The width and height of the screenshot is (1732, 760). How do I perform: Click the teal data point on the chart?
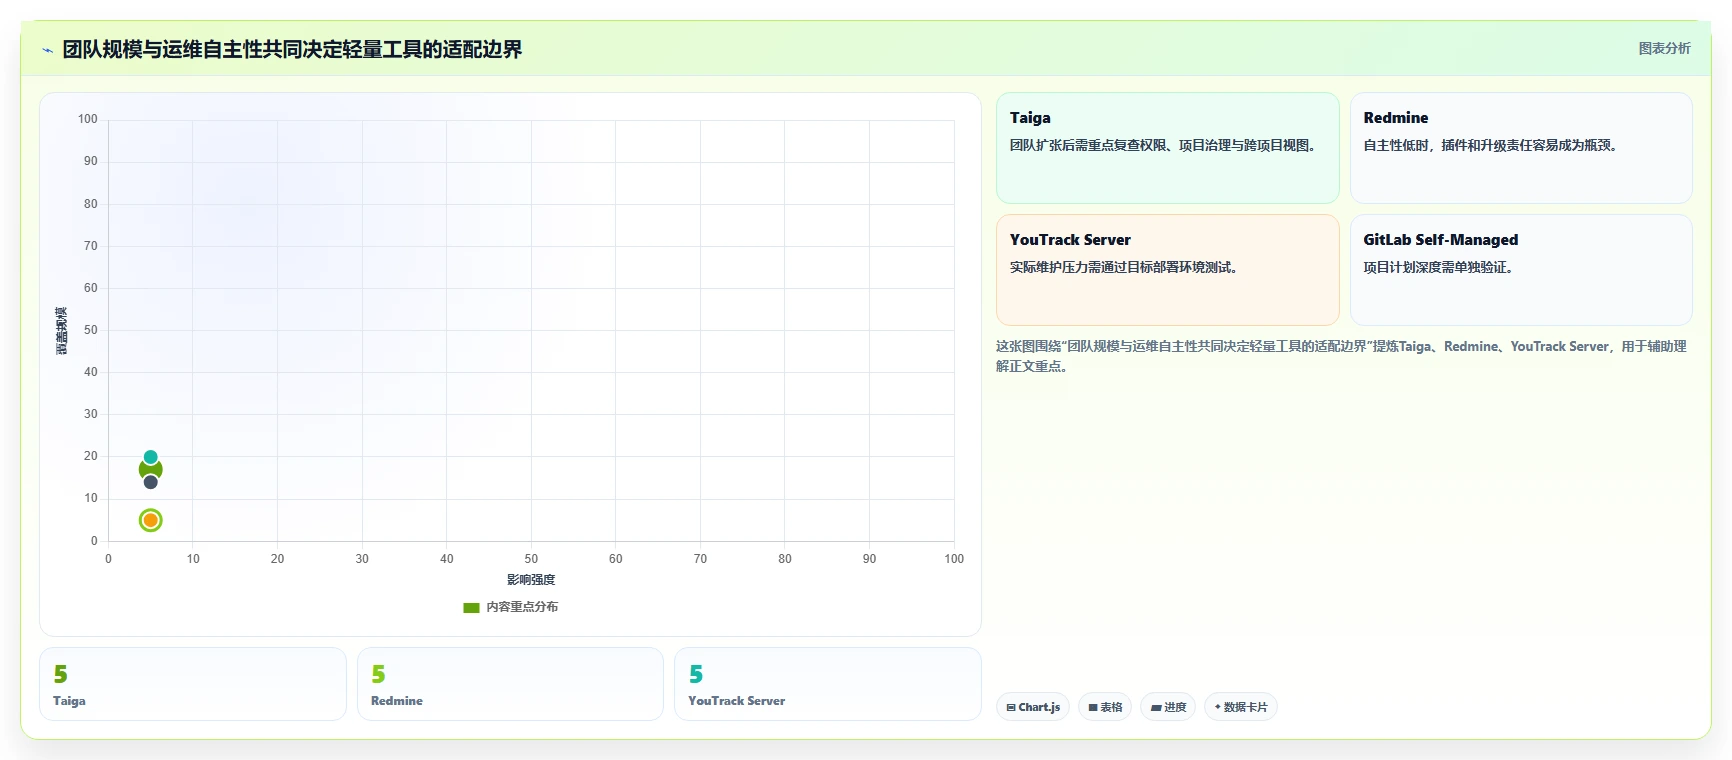150,457
